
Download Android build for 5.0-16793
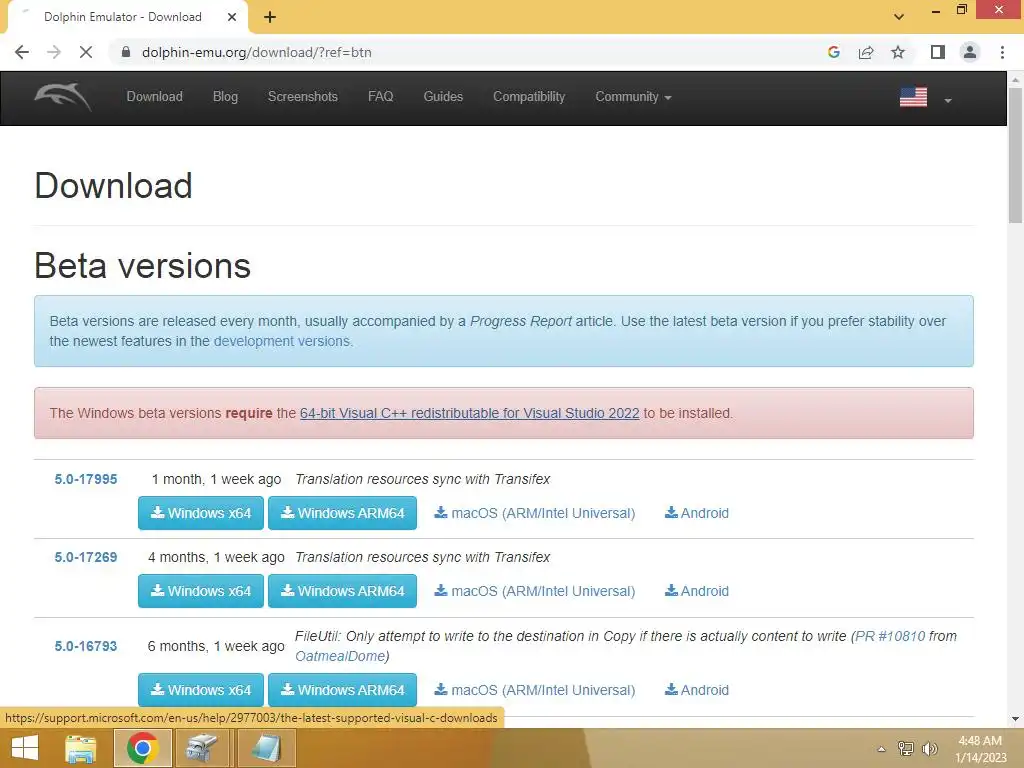(696, 690)
